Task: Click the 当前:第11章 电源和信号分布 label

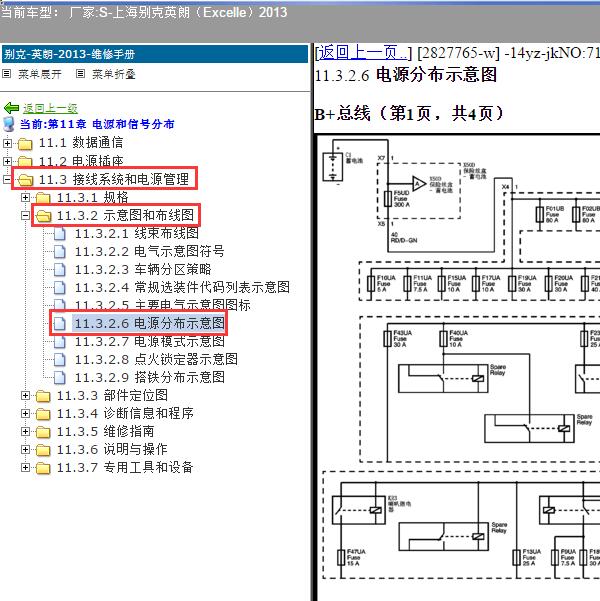Action: pyautogui.click(x=97, y=125)
